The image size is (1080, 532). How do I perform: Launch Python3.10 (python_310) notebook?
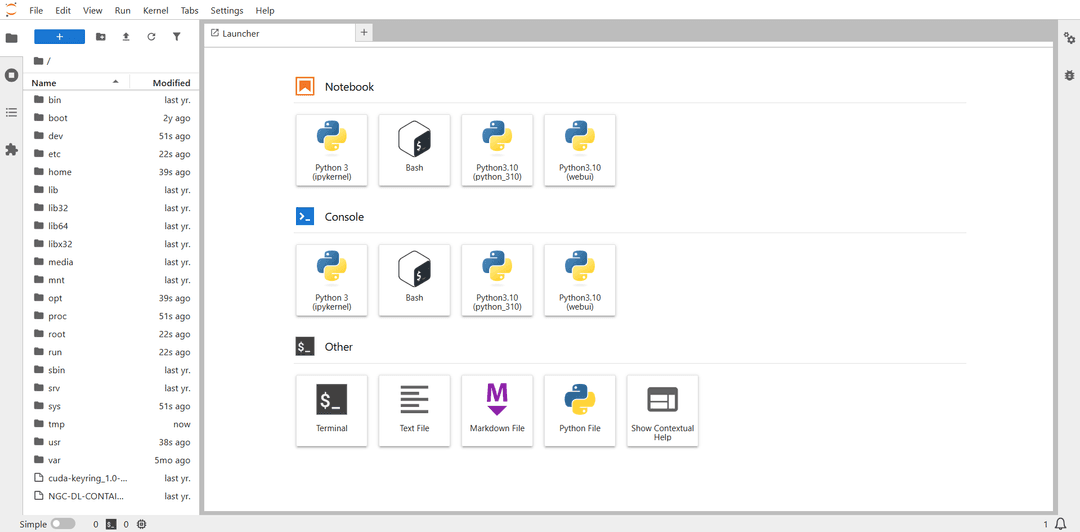coord(497,150)
